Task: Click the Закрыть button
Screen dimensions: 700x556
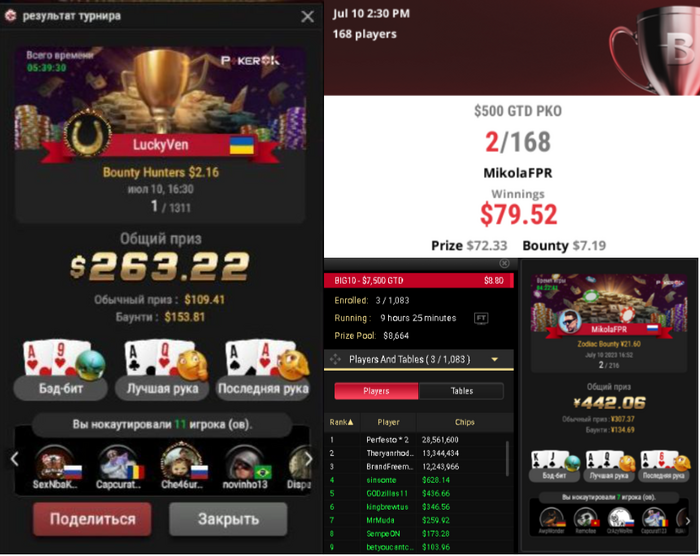Action: [x=228, y=519]
